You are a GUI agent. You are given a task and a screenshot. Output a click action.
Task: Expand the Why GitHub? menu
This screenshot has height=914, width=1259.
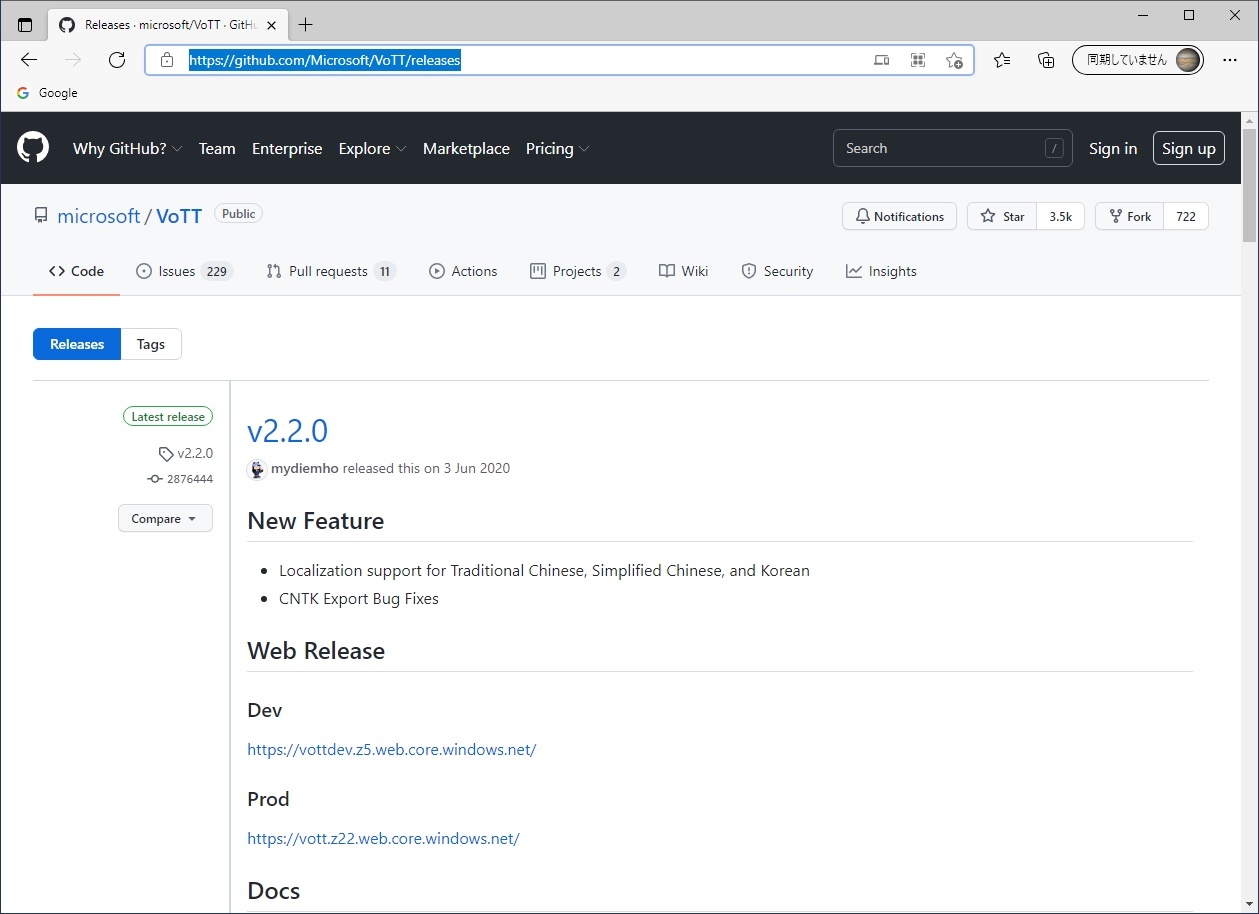tap(127, 148)
